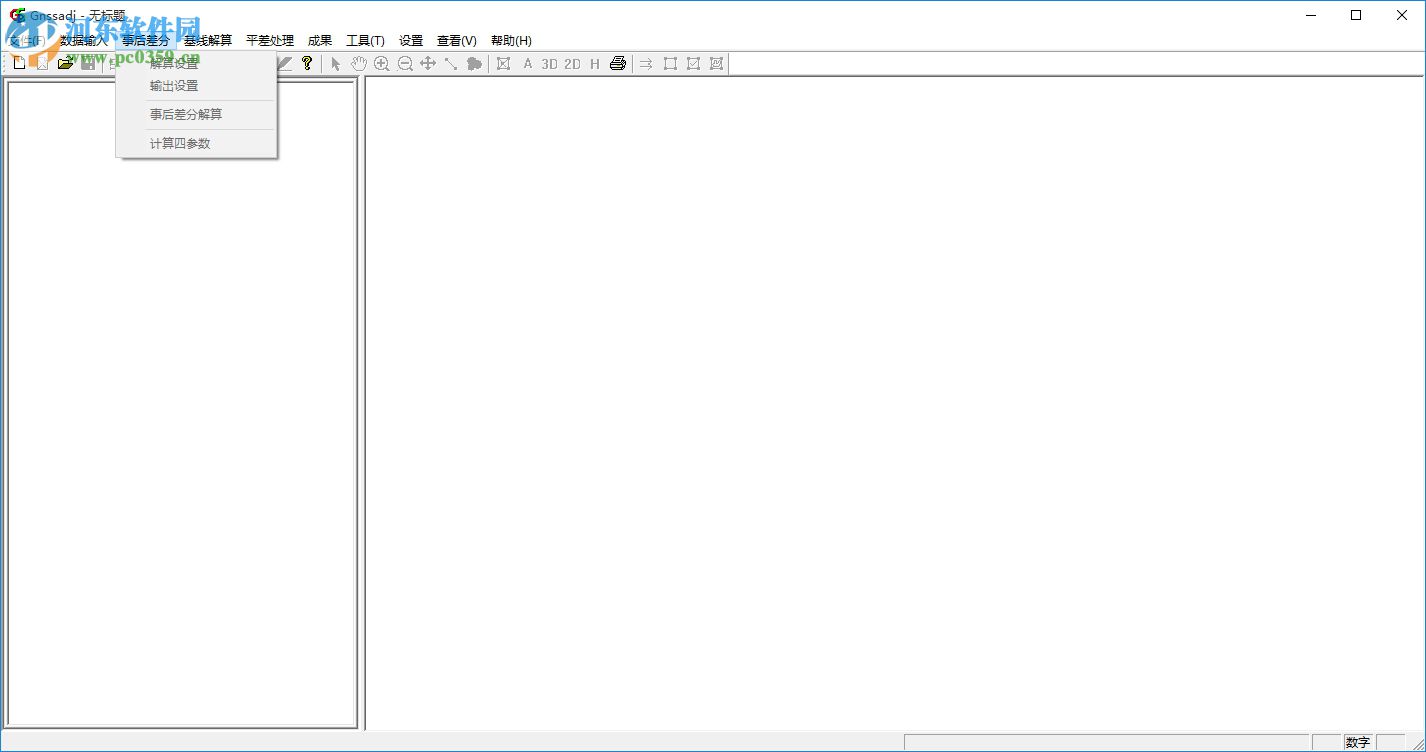Click the question mark help icon
The image size is (1426, 752).
[307, 64]
